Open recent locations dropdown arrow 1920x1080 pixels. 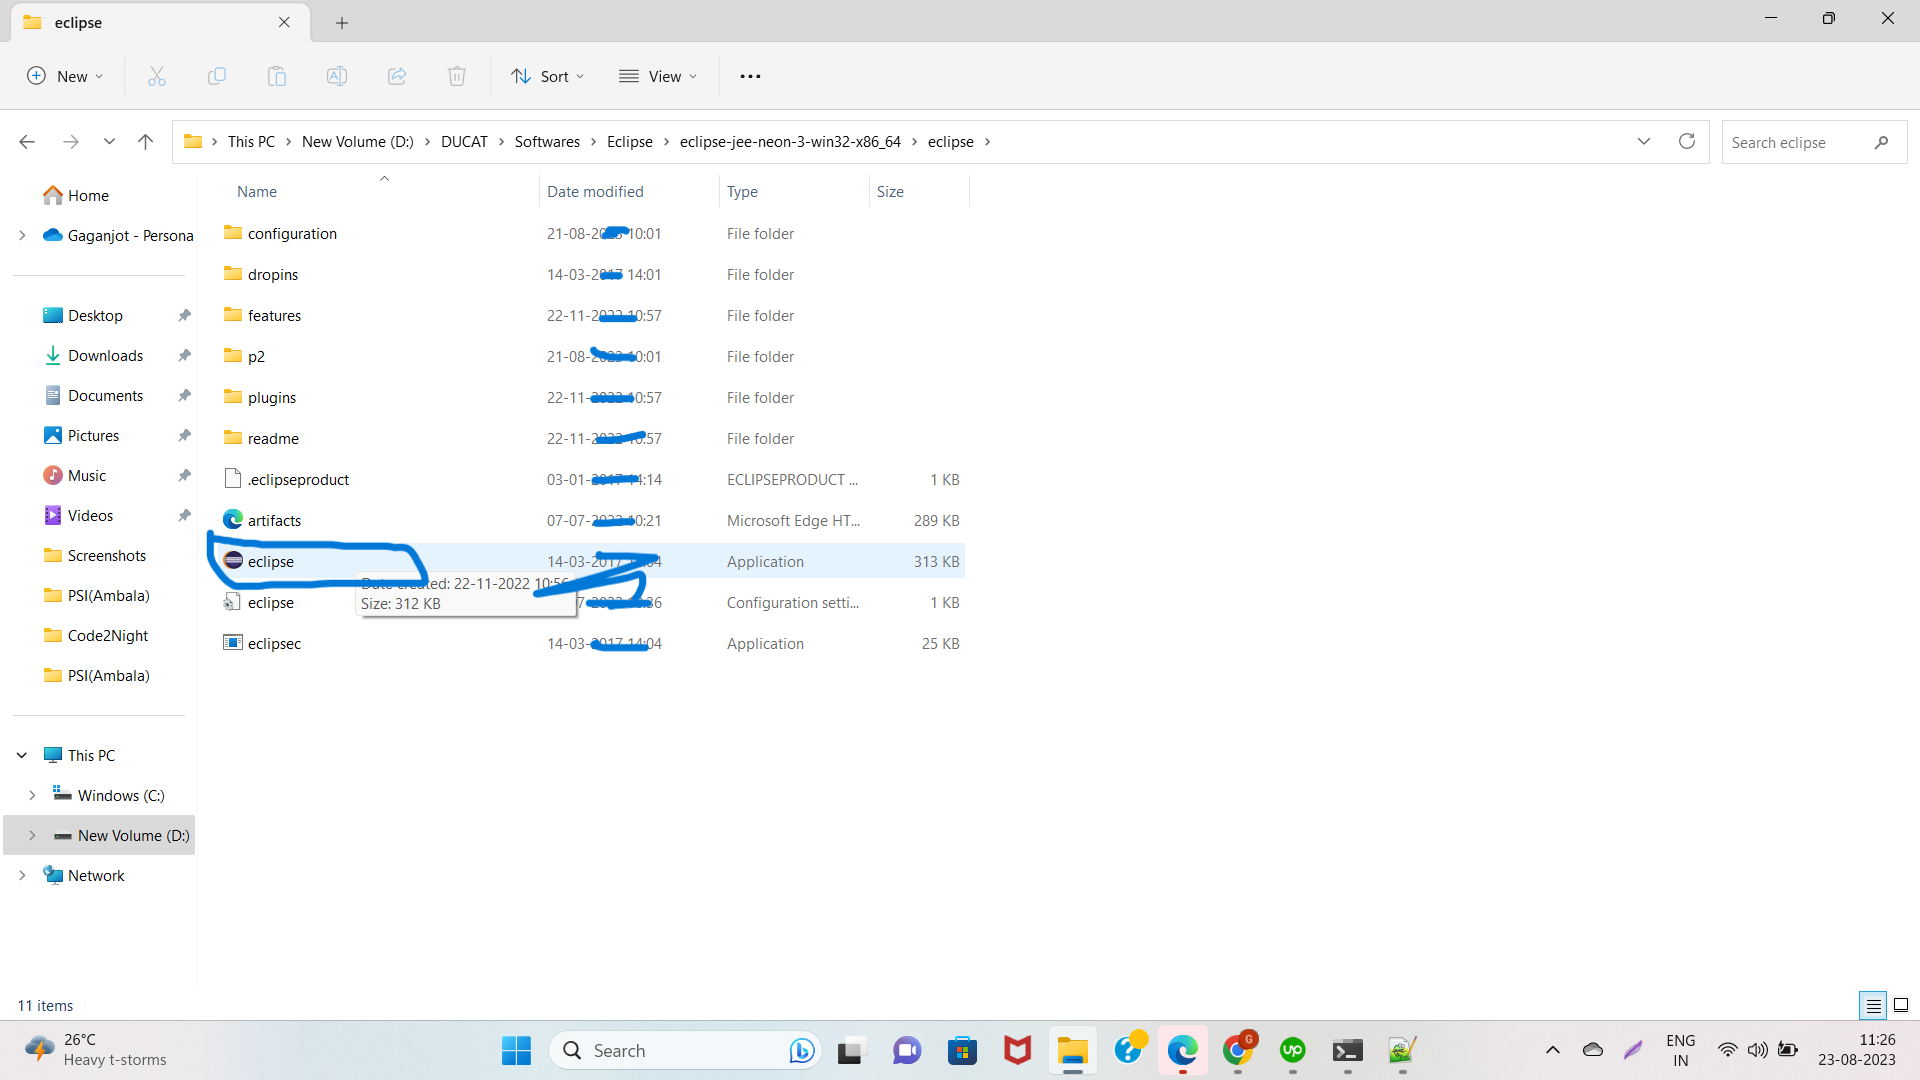click(x=109, y=142)
